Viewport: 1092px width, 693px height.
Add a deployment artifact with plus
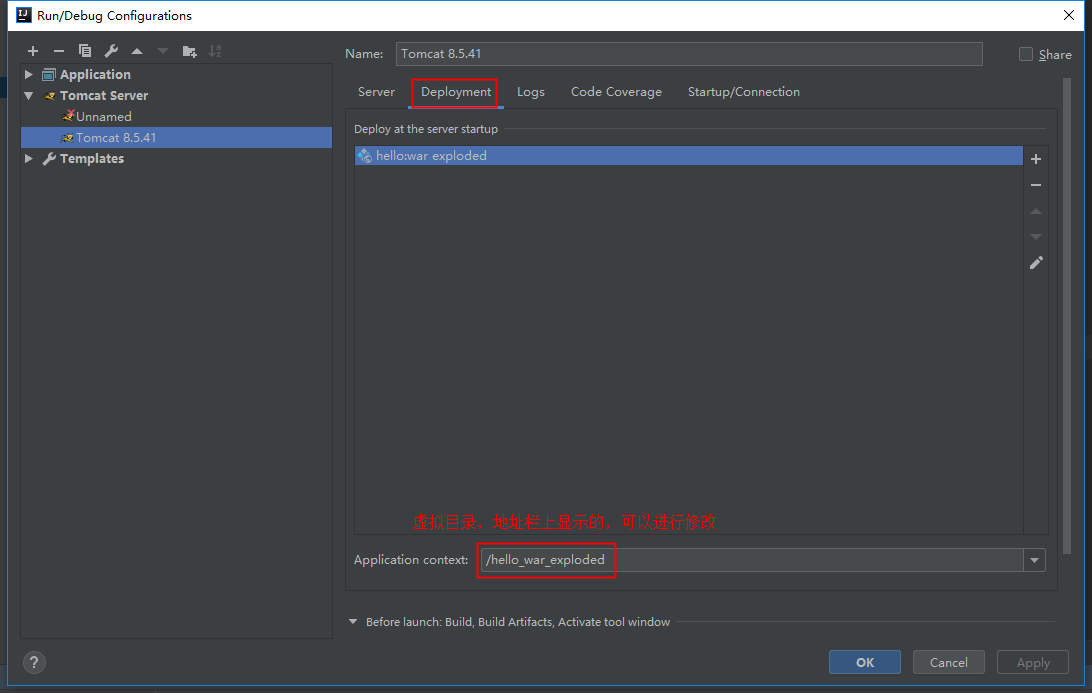coord(1036,159)
